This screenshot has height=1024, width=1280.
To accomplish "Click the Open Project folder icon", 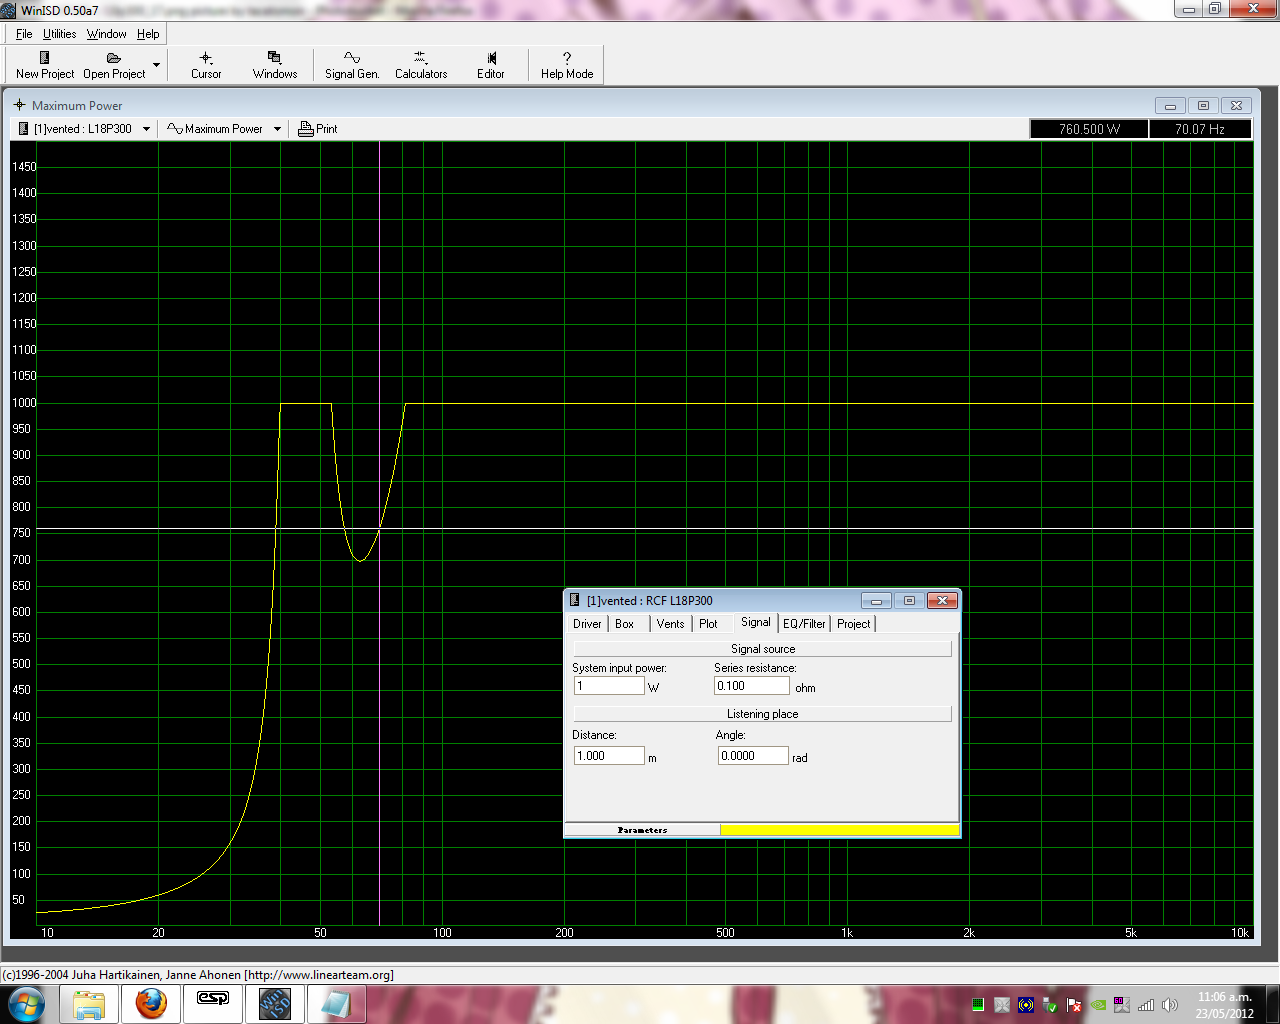I will (x=113, y=58).
